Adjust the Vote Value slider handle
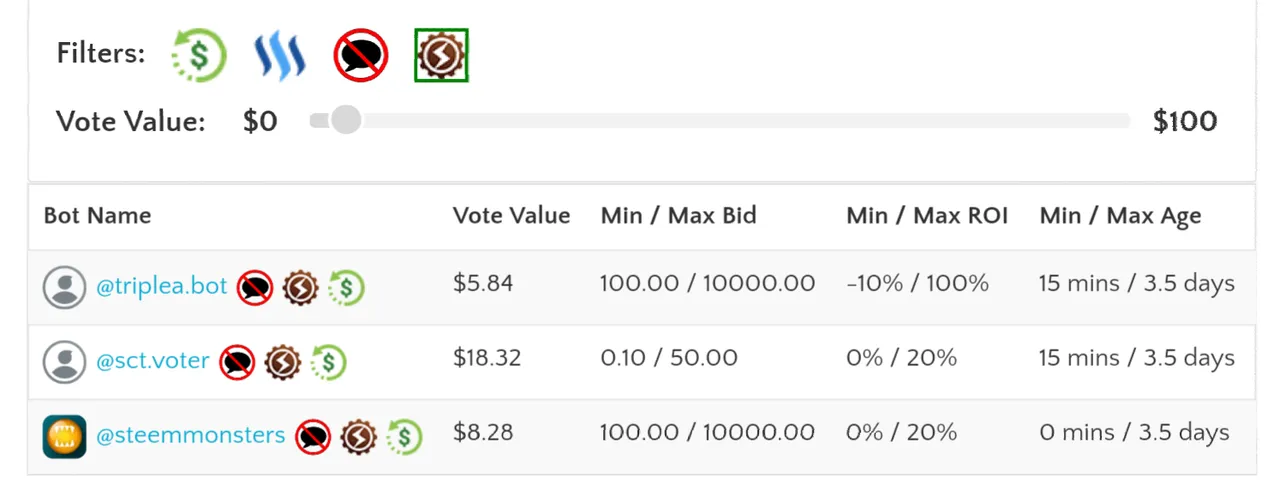The width and height of the screenshot is (1280, 503). tap(346, 121)
